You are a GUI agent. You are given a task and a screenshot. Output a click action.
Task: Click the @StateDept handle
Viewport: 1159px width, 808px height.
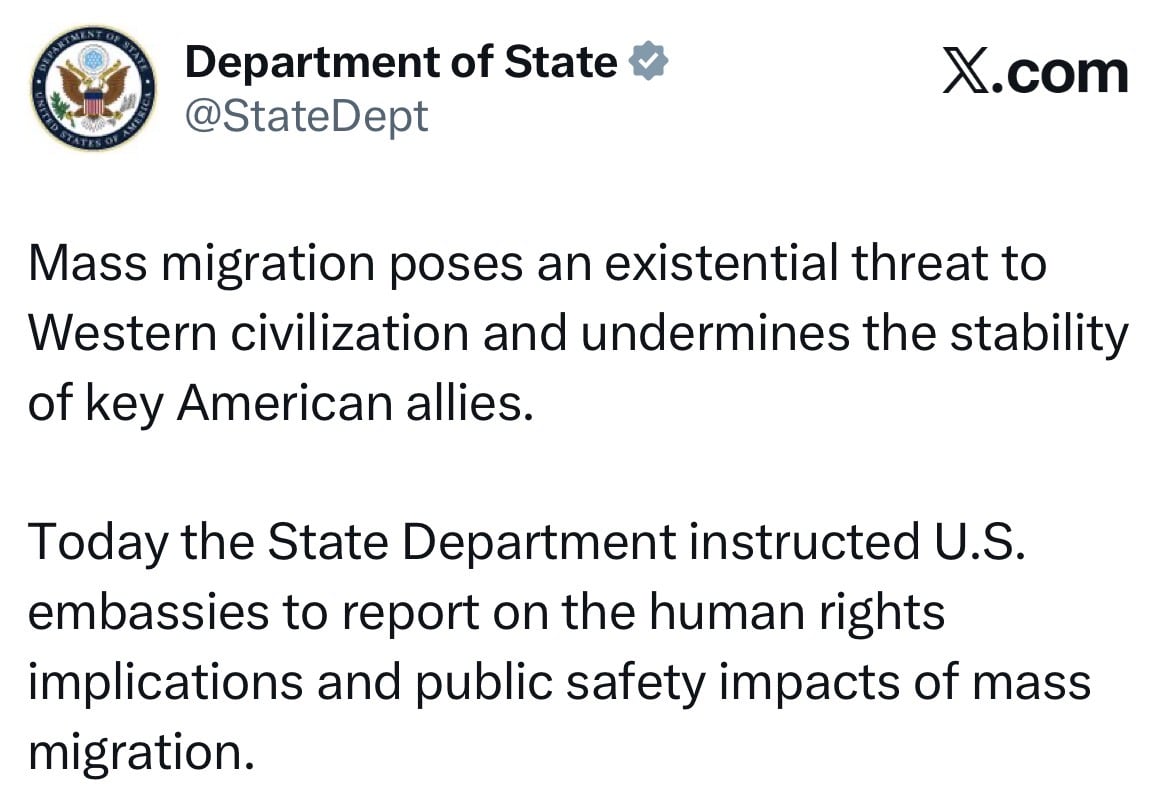click(x=306, y=116)
